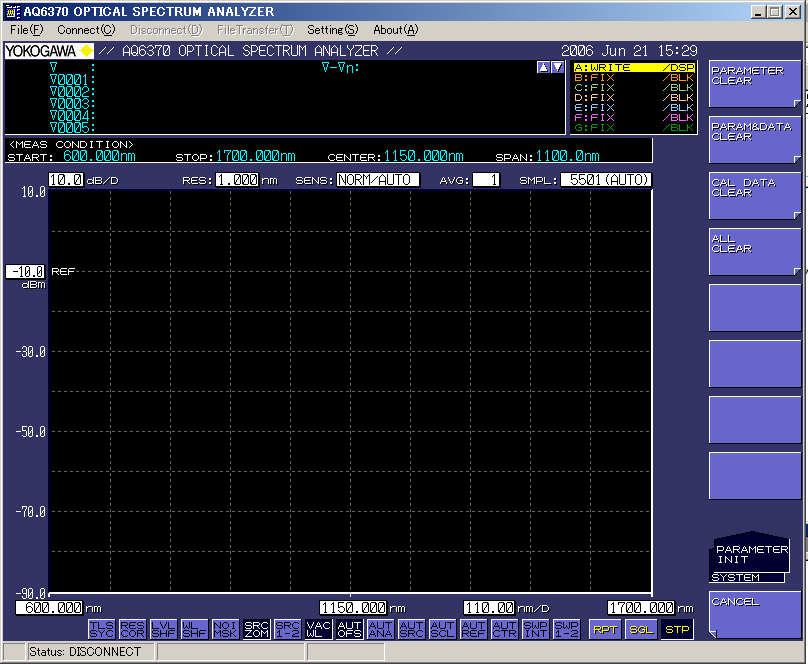Image resolution: width=808 pixels, height=664 pixels.
Task: Click the 10.0 dB/D scale field
Action: (x=66, y=180)
